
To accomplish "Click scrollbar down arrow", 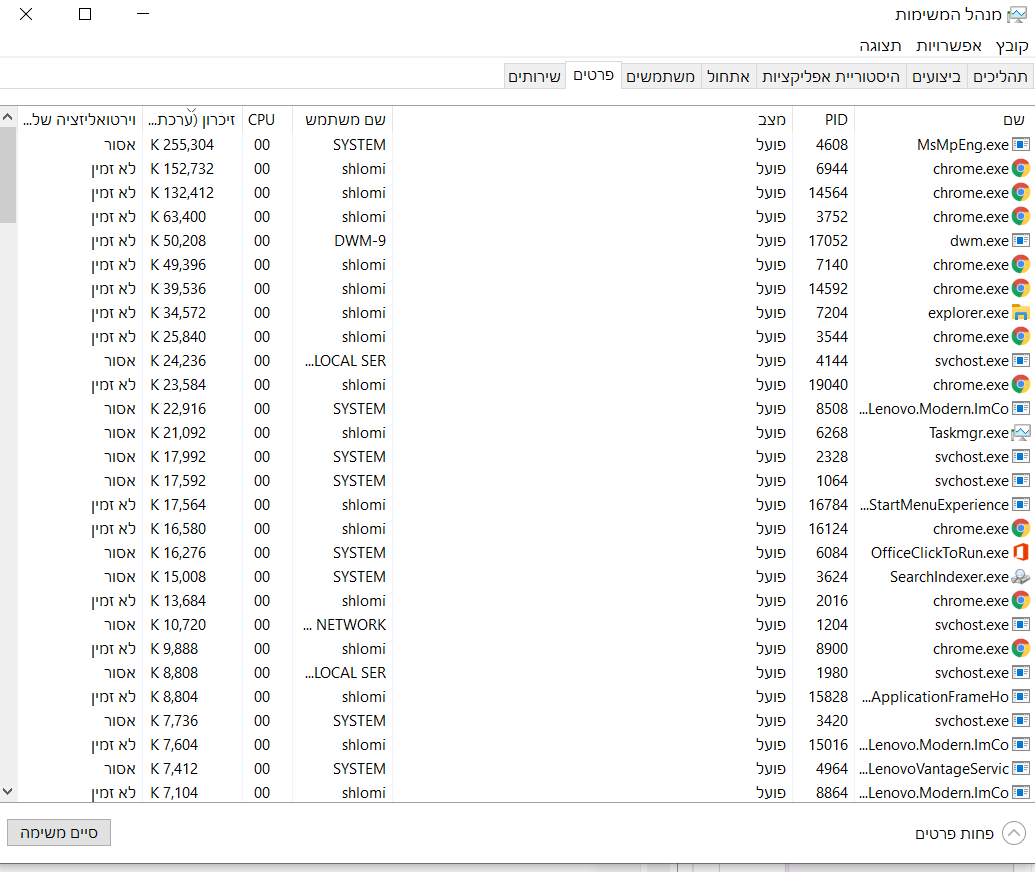I will pyautogui.click(x=7, y=791).
